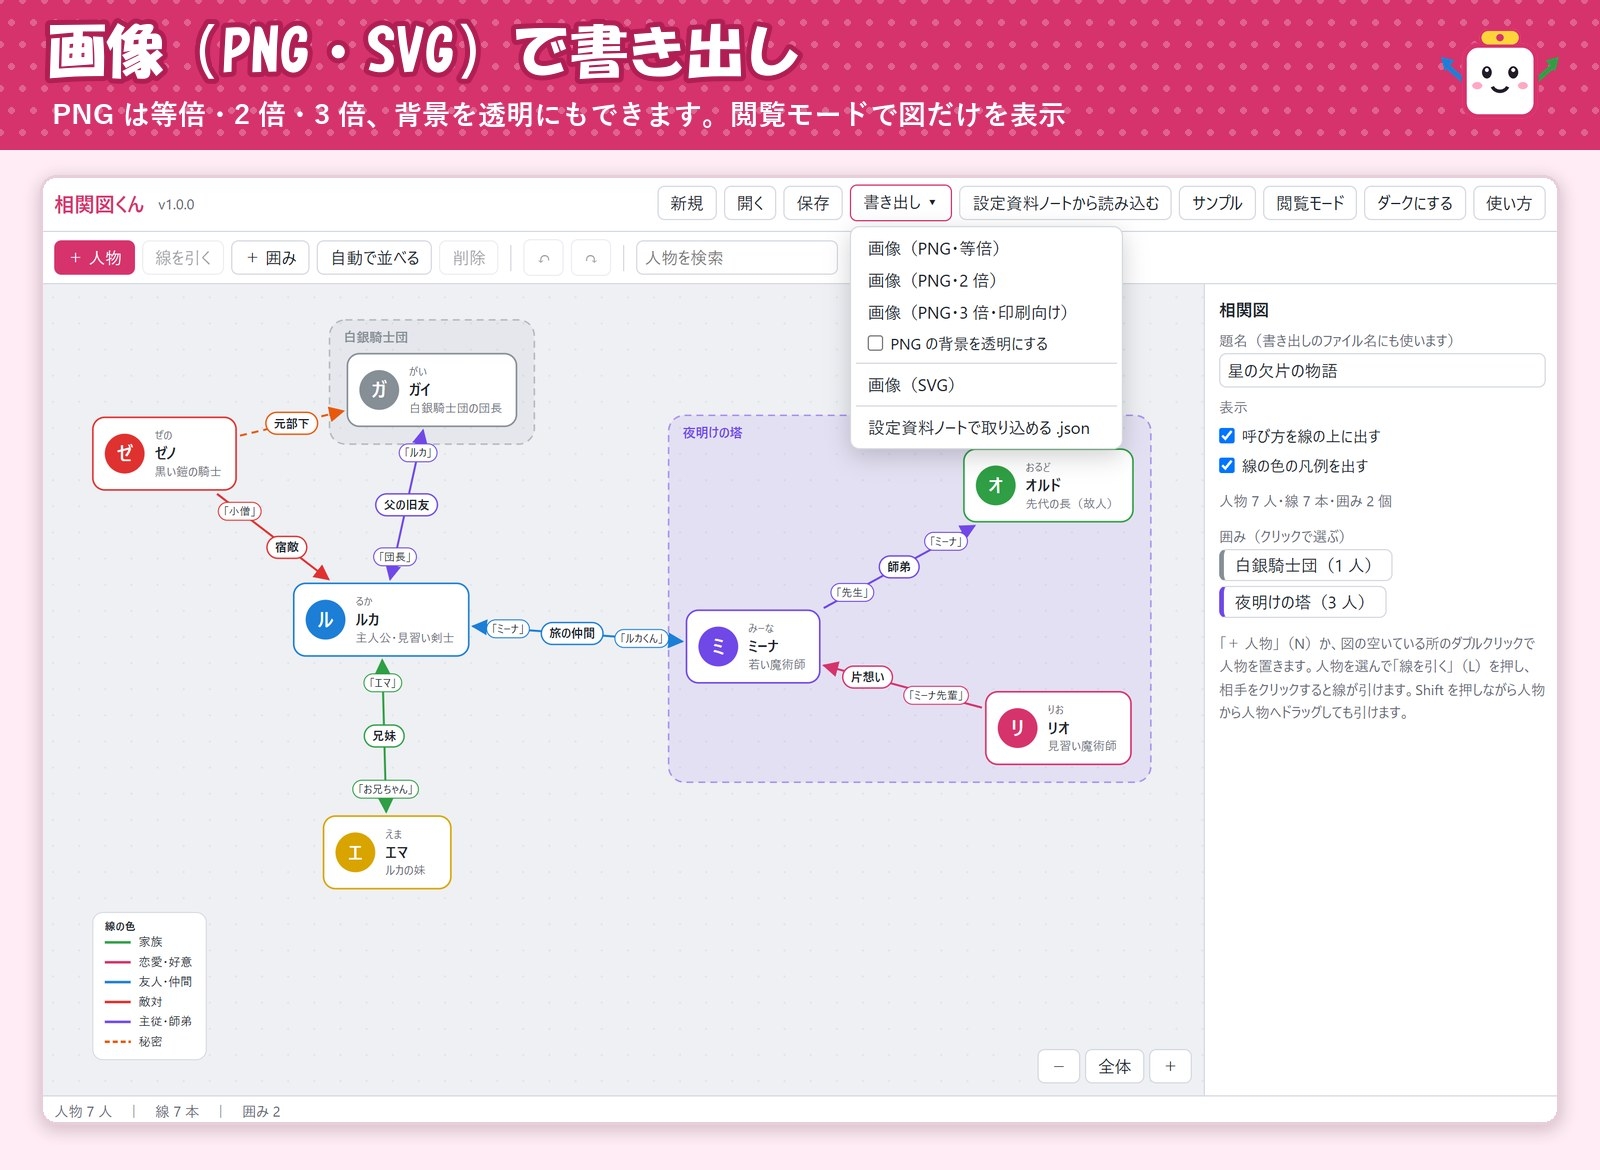Click the 新規 button
Viewport: 1600px width, 1170px height.
click(x=687, y=203)
